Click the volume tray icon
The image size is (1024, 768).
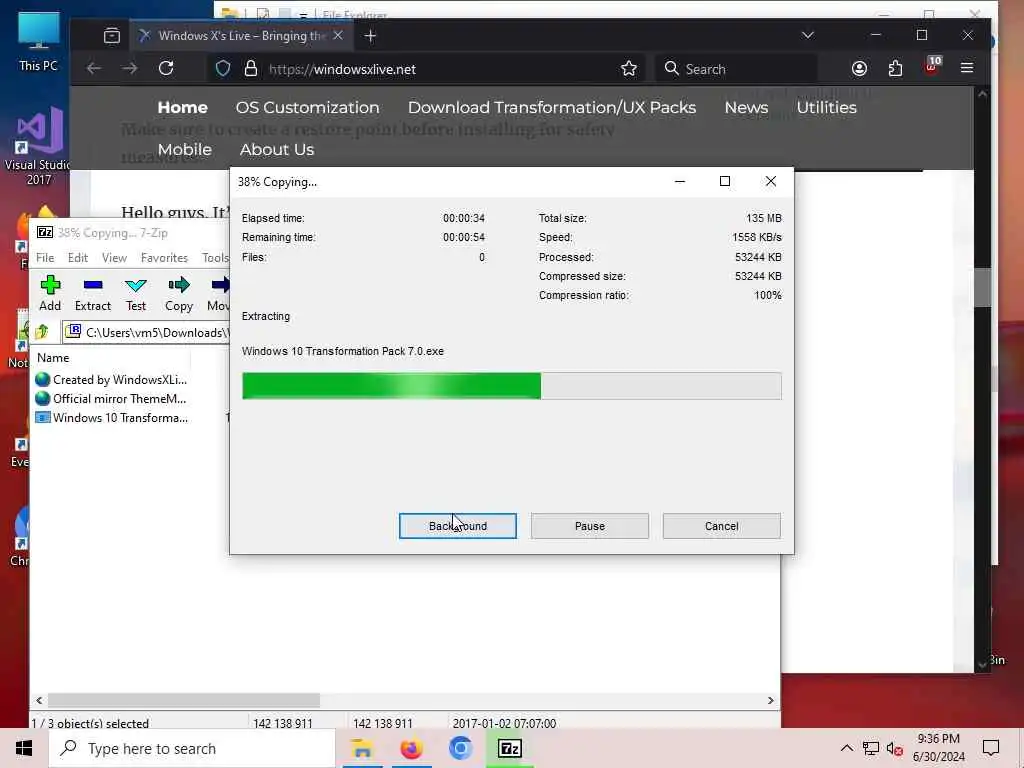coord(895,749)
